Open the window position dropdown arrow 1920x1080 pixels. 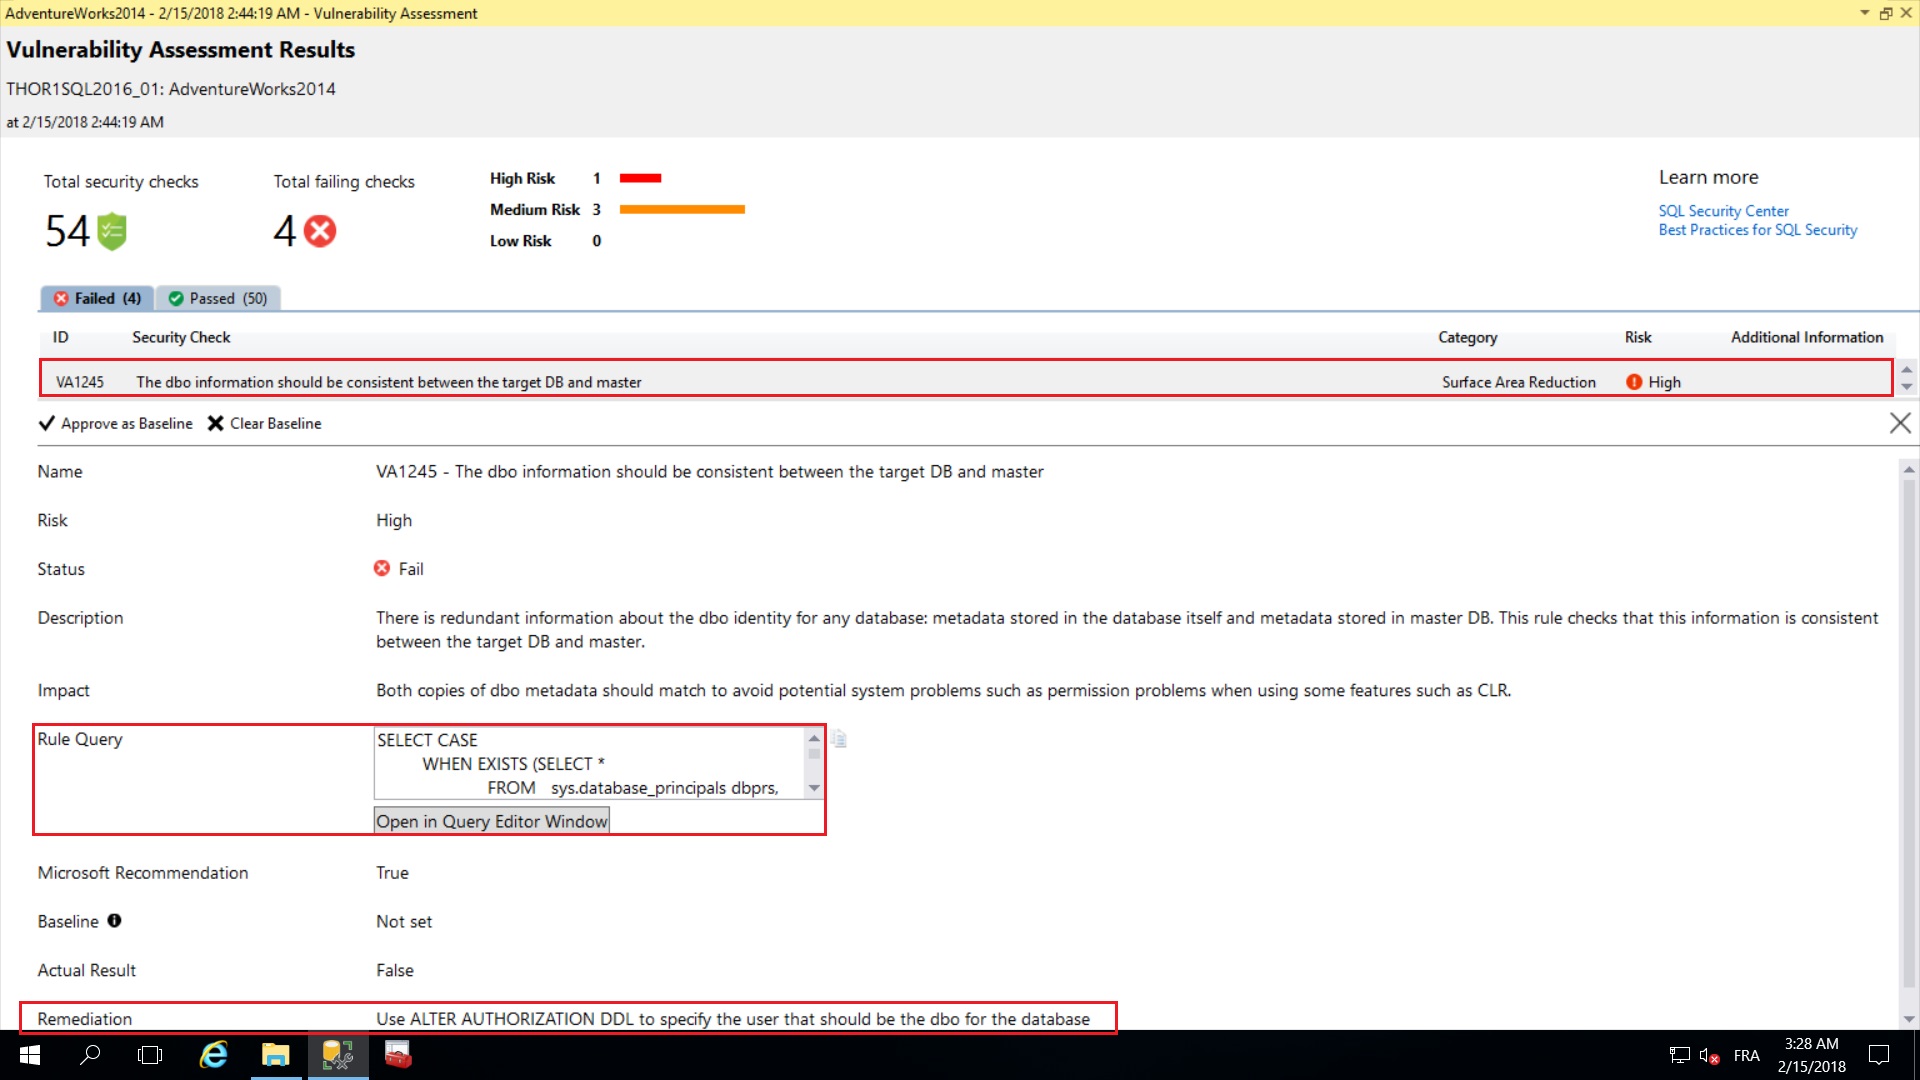[x=1864, y=13]
